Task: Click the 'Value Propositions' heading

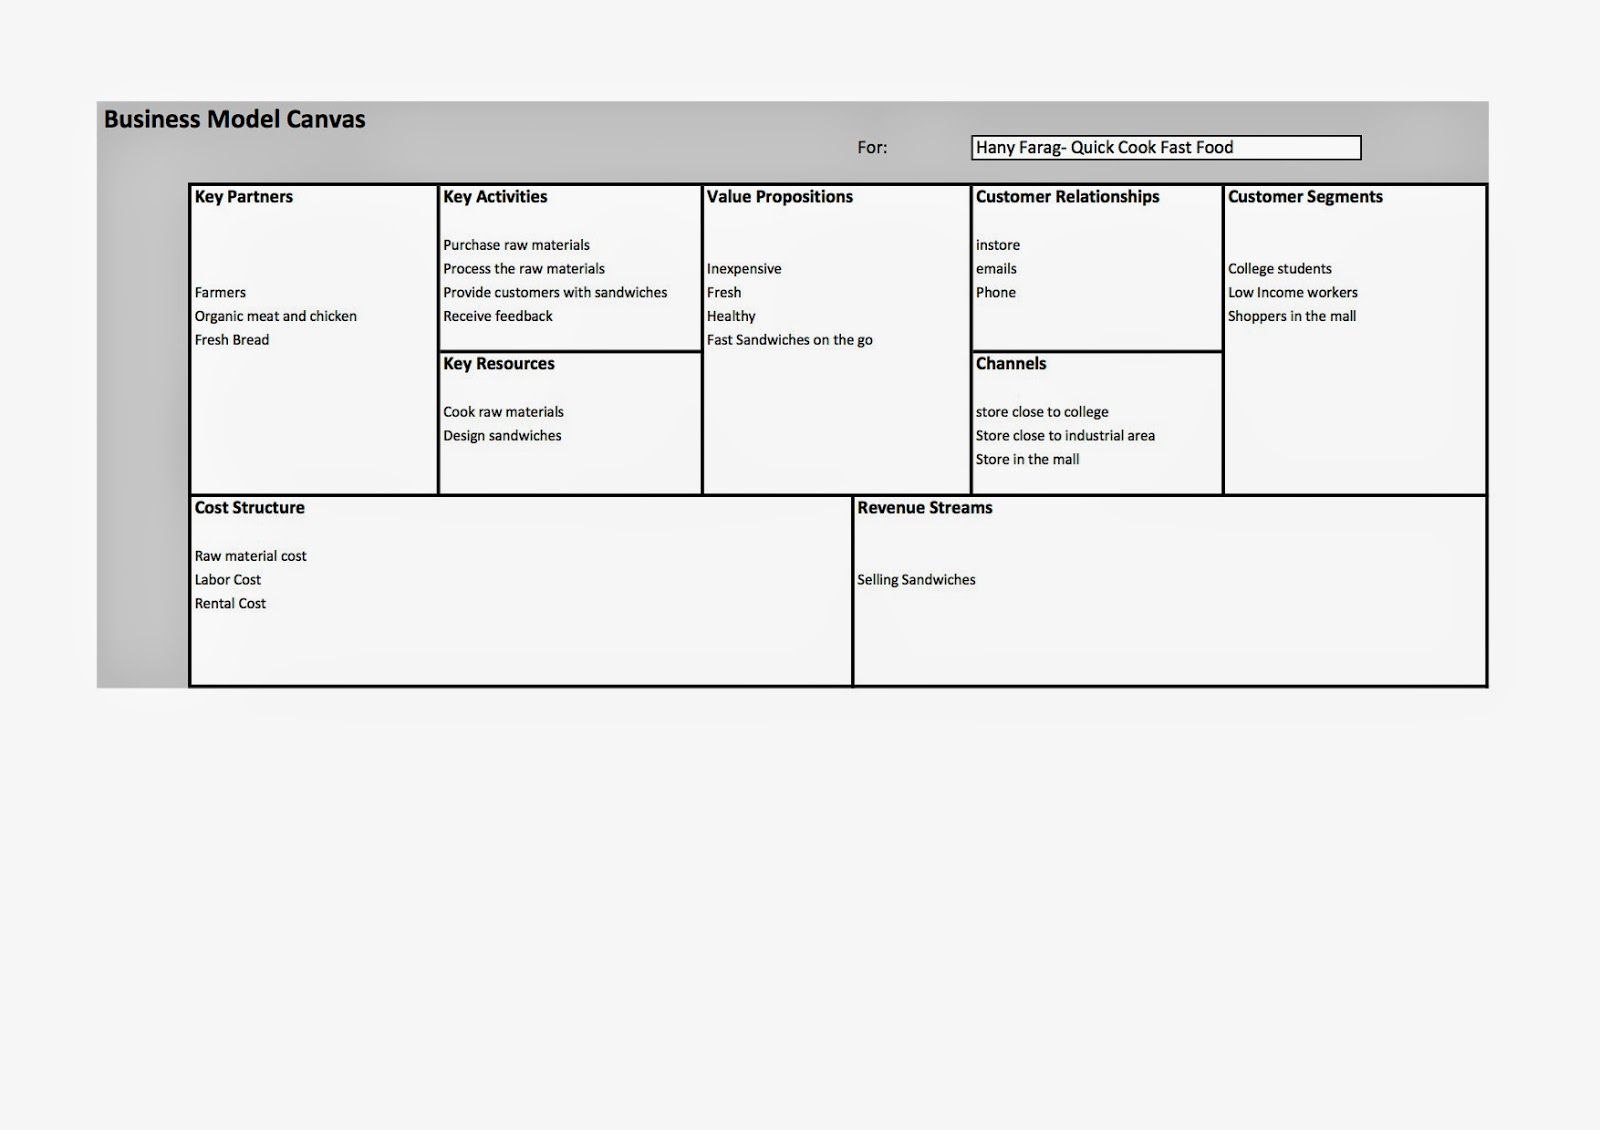Action: coord(780,197)
